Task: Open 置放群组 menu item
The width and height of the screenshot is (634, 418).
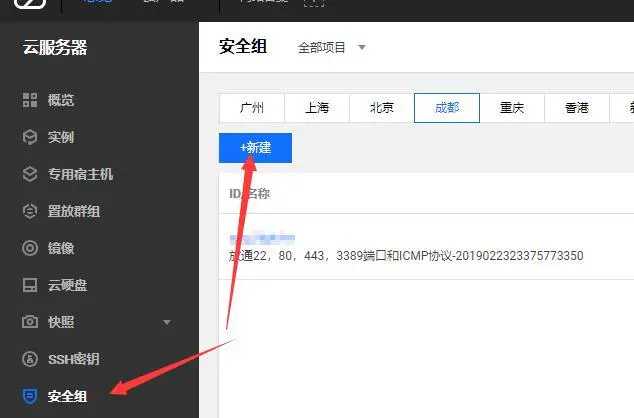Action: [74, 211]
